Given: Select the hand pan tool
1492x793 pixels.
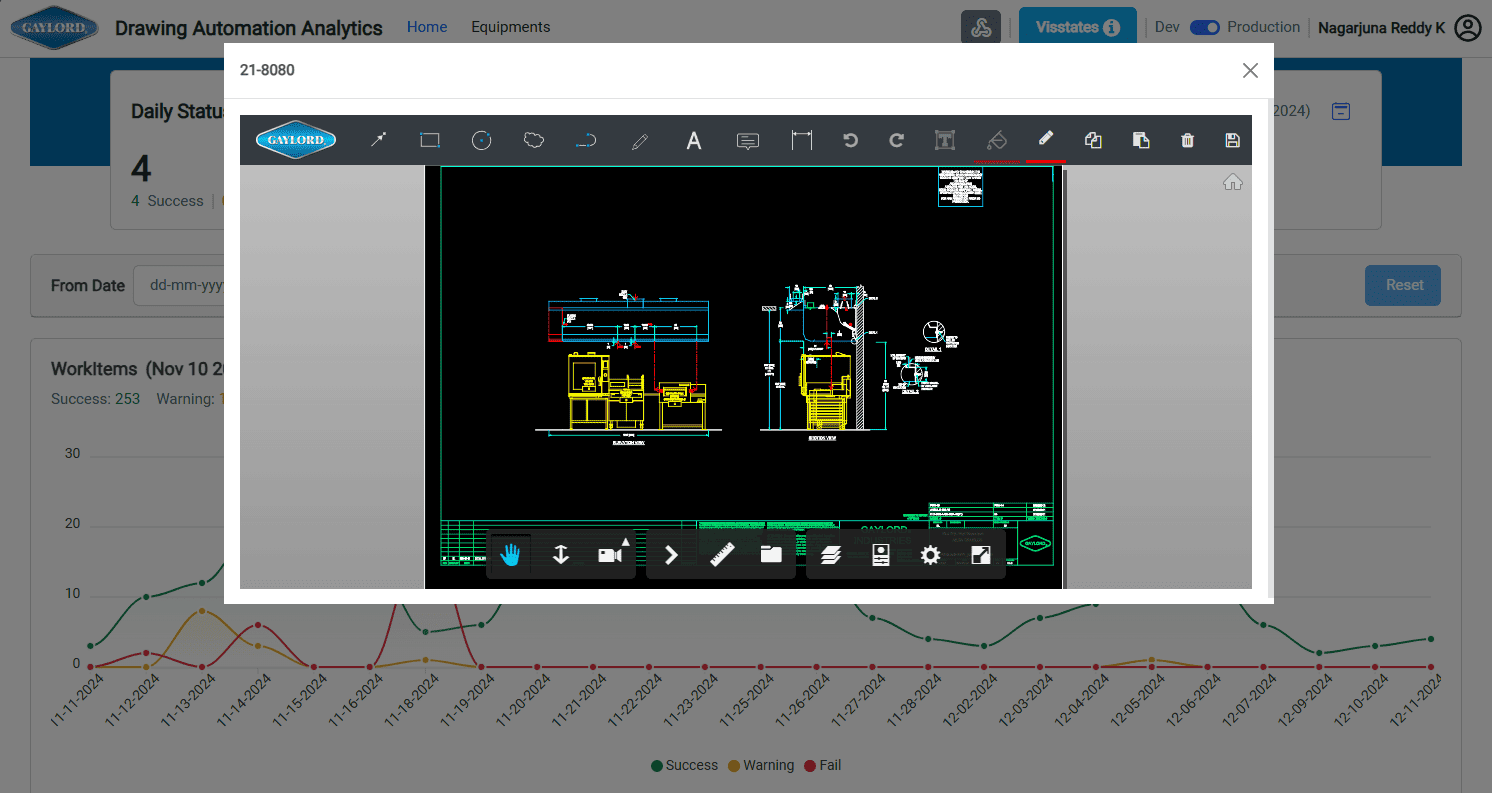Looking at the screenshot, I should 510,554.
